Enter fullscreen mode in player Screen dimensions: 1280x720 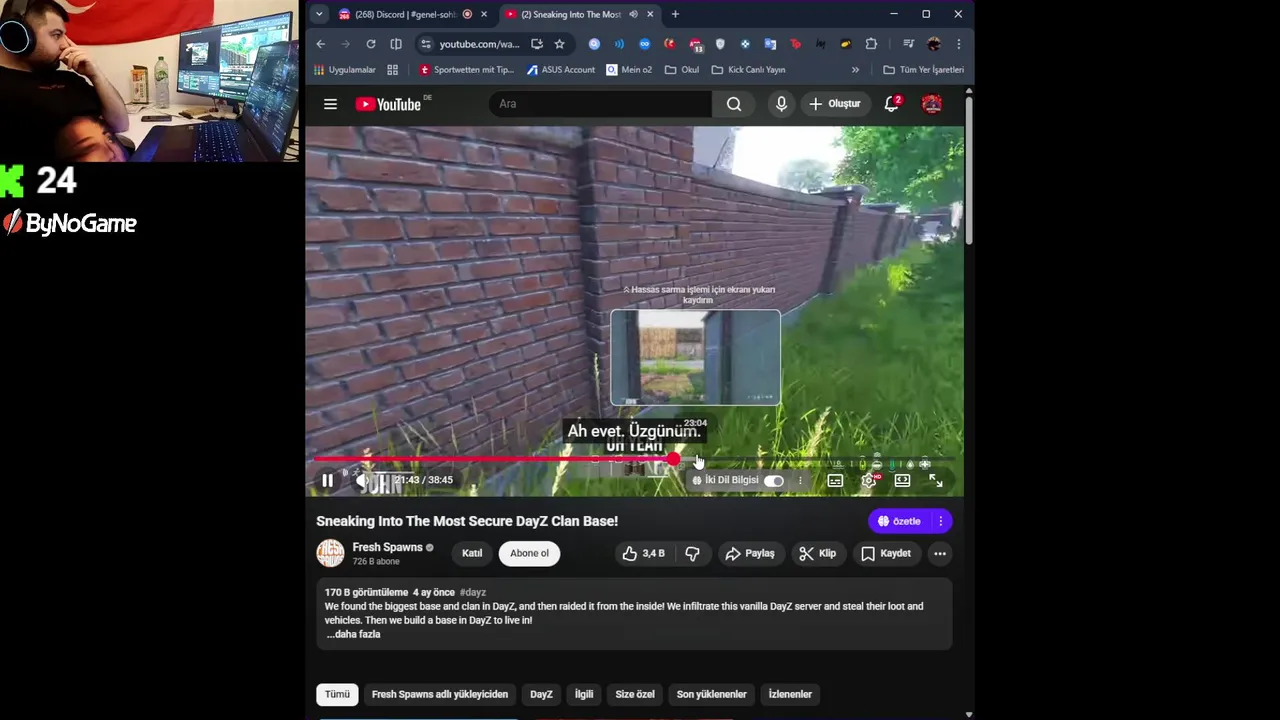(x=935, y=481)
